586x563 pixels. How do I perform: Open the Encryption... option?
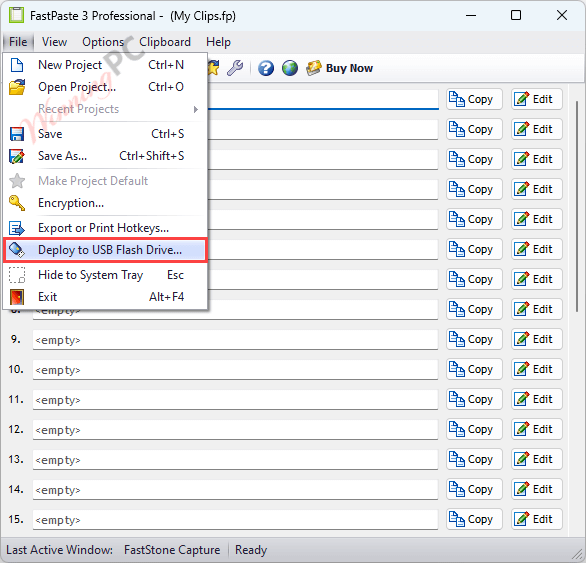coord(105,203)
